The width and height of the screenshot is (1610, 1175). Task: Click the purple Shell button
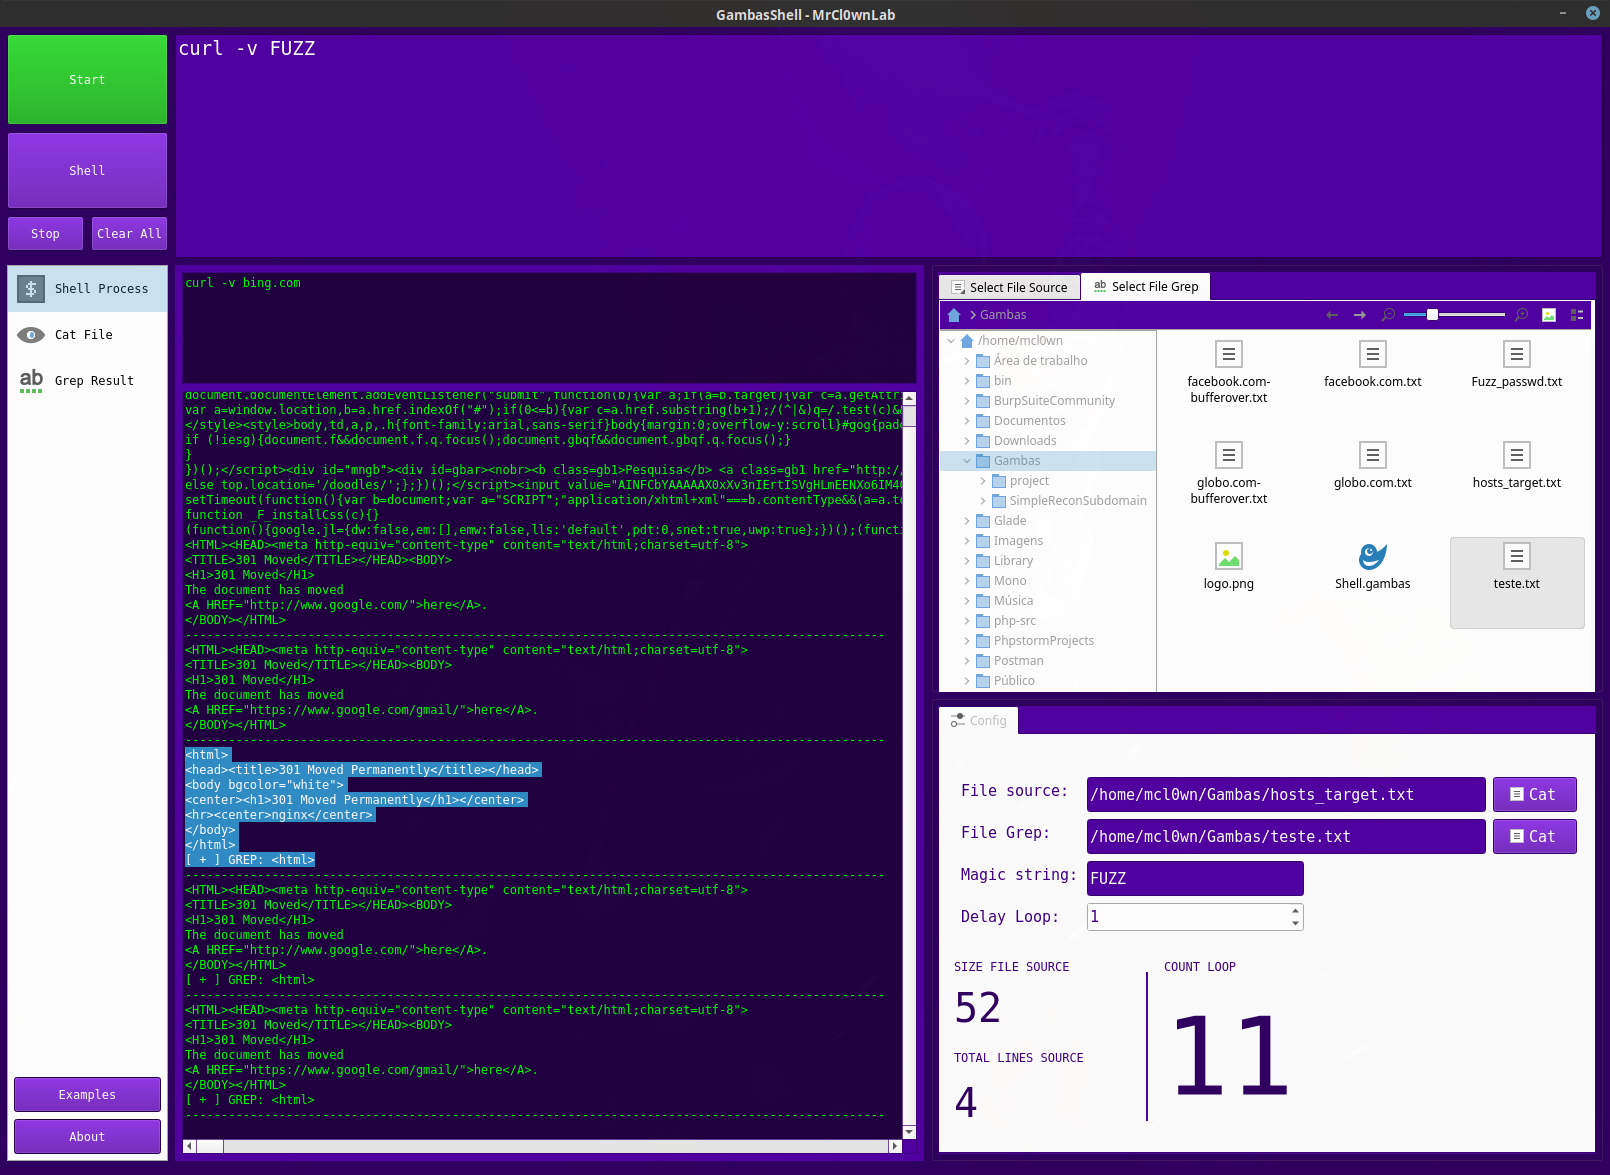87,171
